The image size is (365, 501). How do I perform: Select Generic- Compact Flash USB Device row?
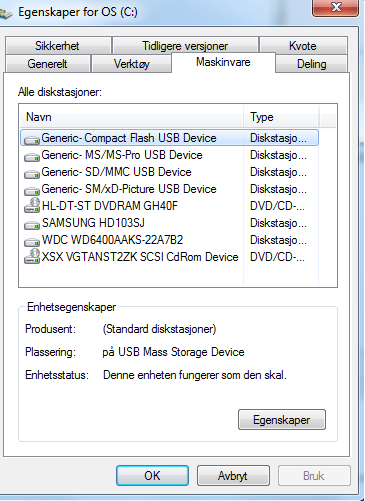point(169,138)
